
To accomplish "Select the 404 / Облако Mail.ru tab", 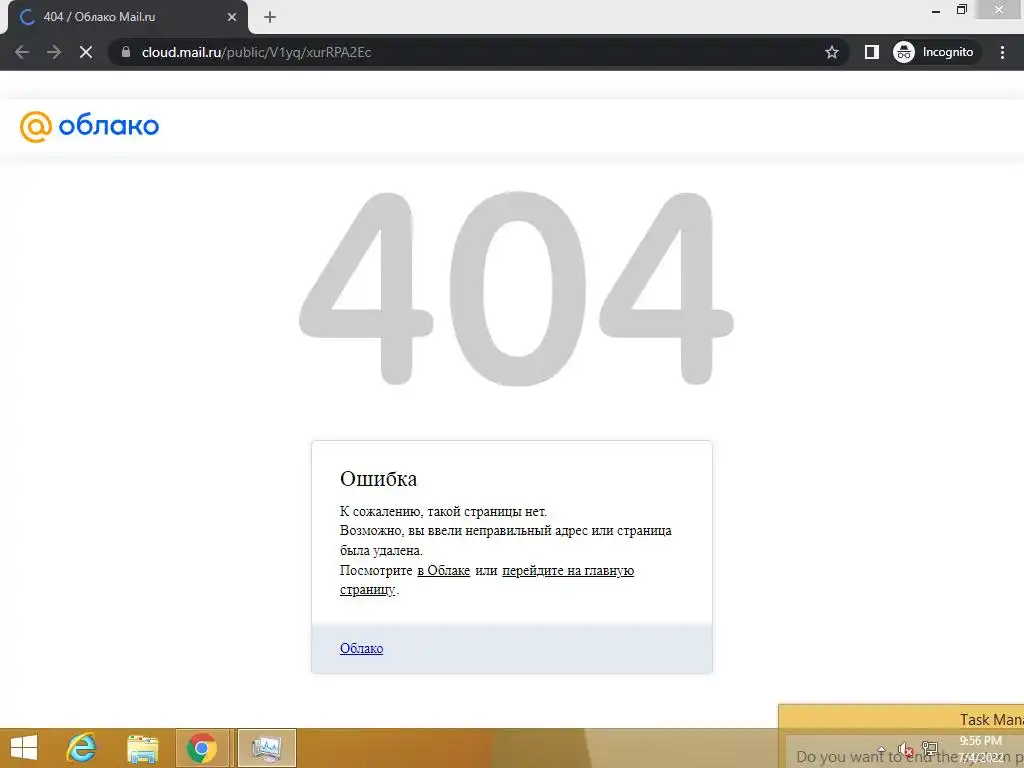I will coord(127,17).
